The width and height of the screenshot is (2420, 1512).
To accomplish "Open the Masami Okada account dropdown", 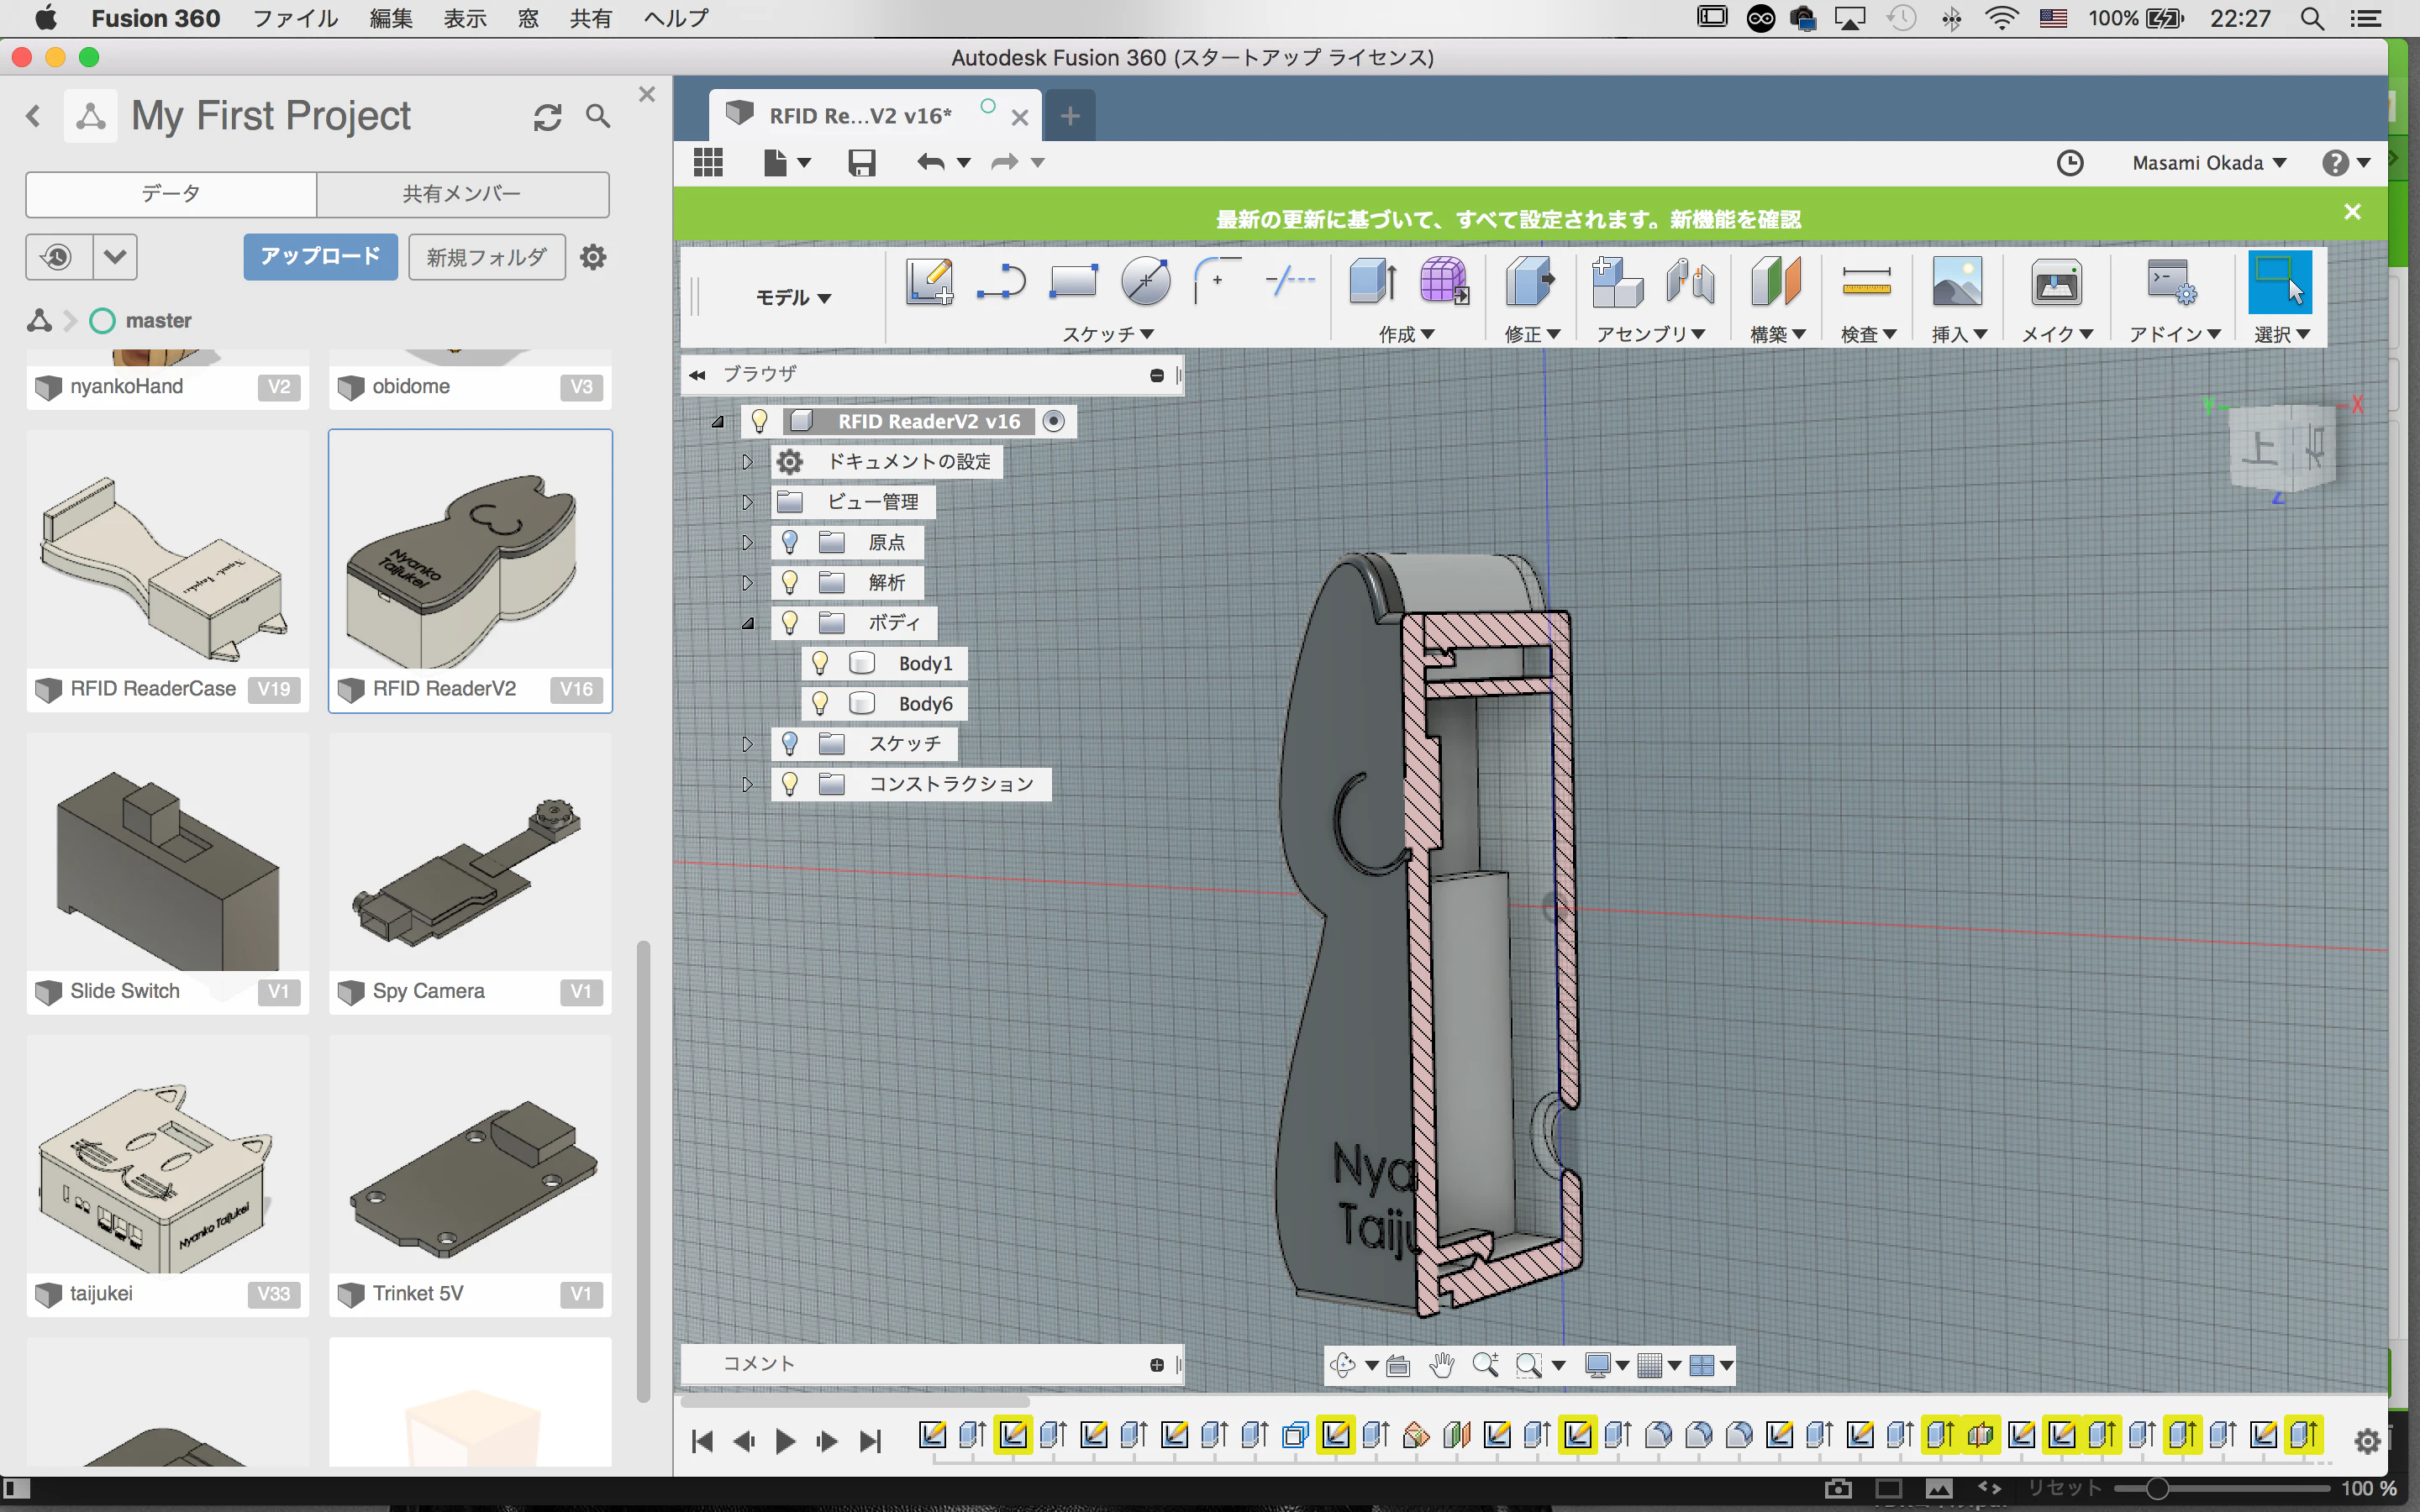I will pyautogui.click(x=2209, y=162).
